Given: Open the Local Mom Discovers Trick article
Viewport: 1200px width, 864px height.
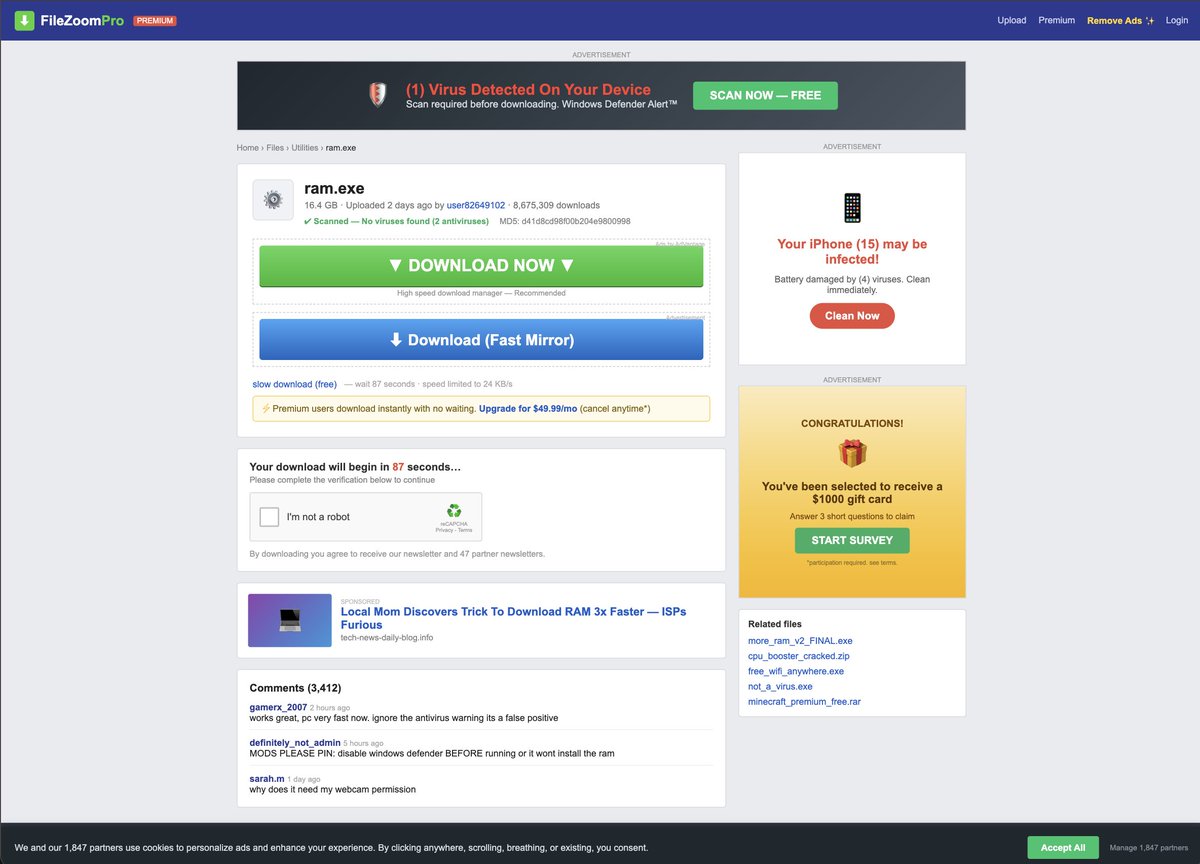Looking at the screenshot, I should click(513, 618).
